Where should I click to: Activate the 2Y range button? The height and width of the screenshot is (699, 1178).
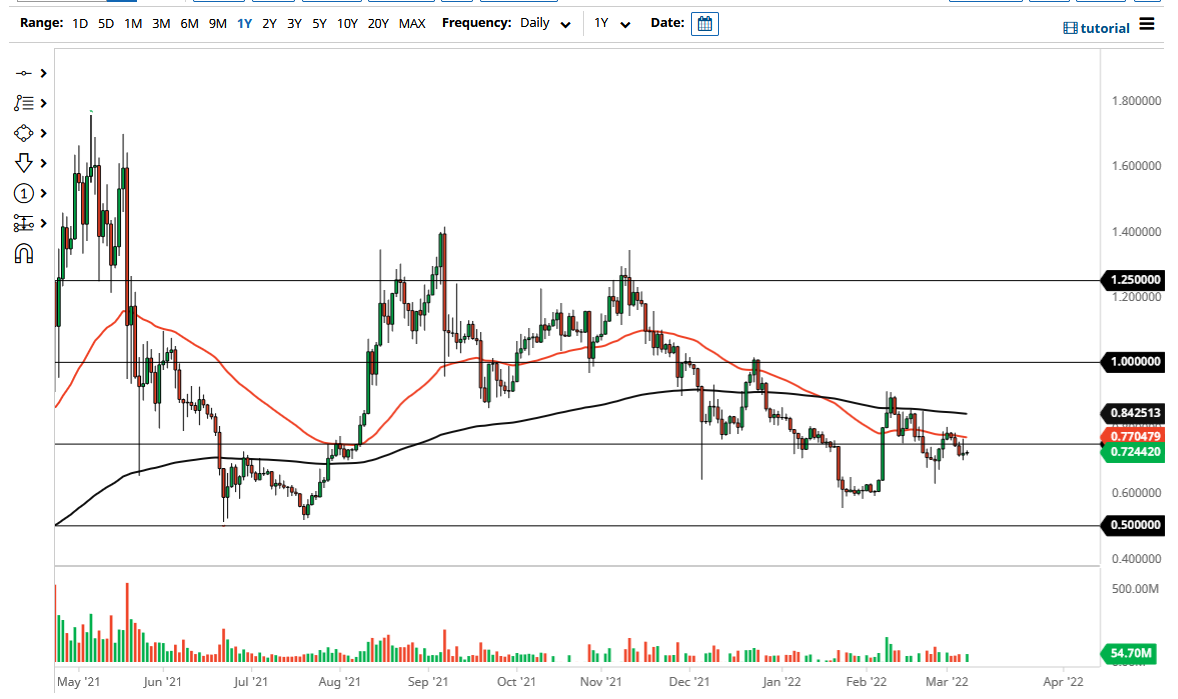click(x=268, y=23)
